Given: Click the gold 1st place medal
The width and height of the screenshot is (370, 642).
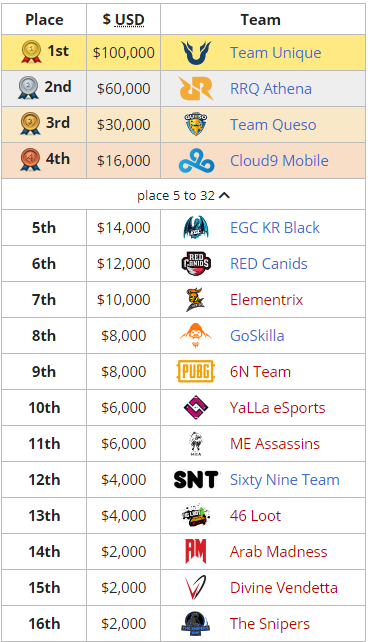Looking at the screenshot, I should pos(32,52).
